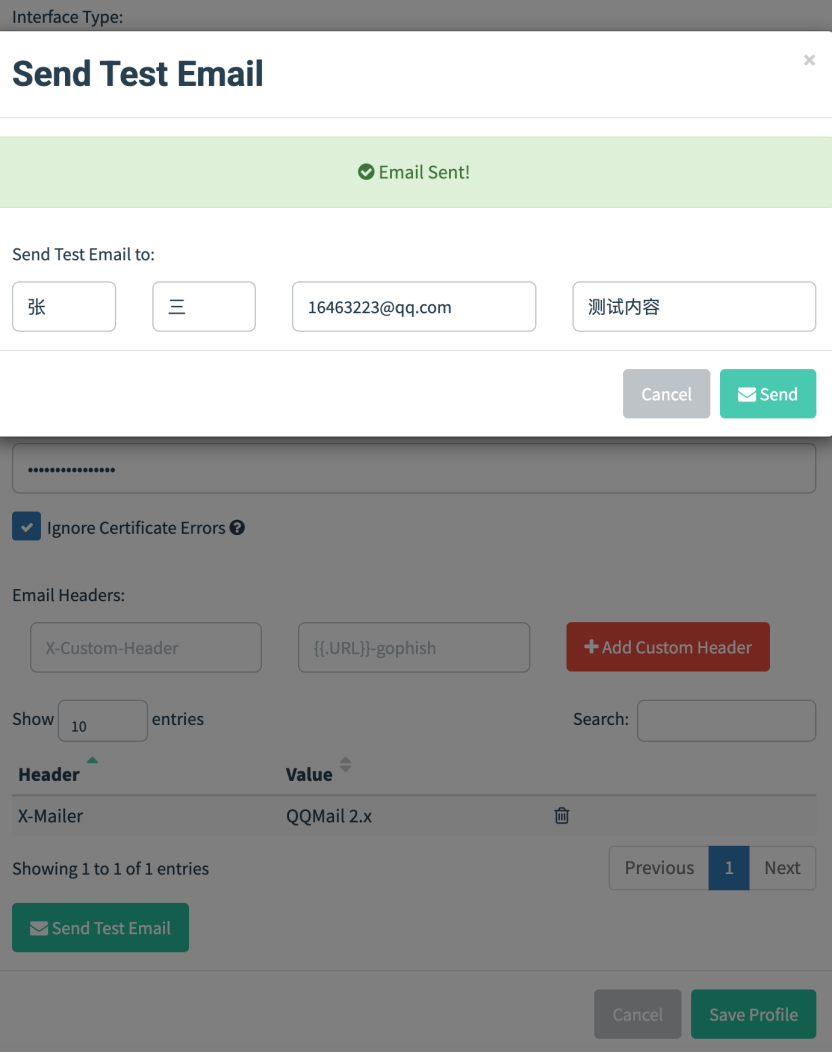
Task: Send the test email now
Action: pyautogui.click(x=768, y=394)
